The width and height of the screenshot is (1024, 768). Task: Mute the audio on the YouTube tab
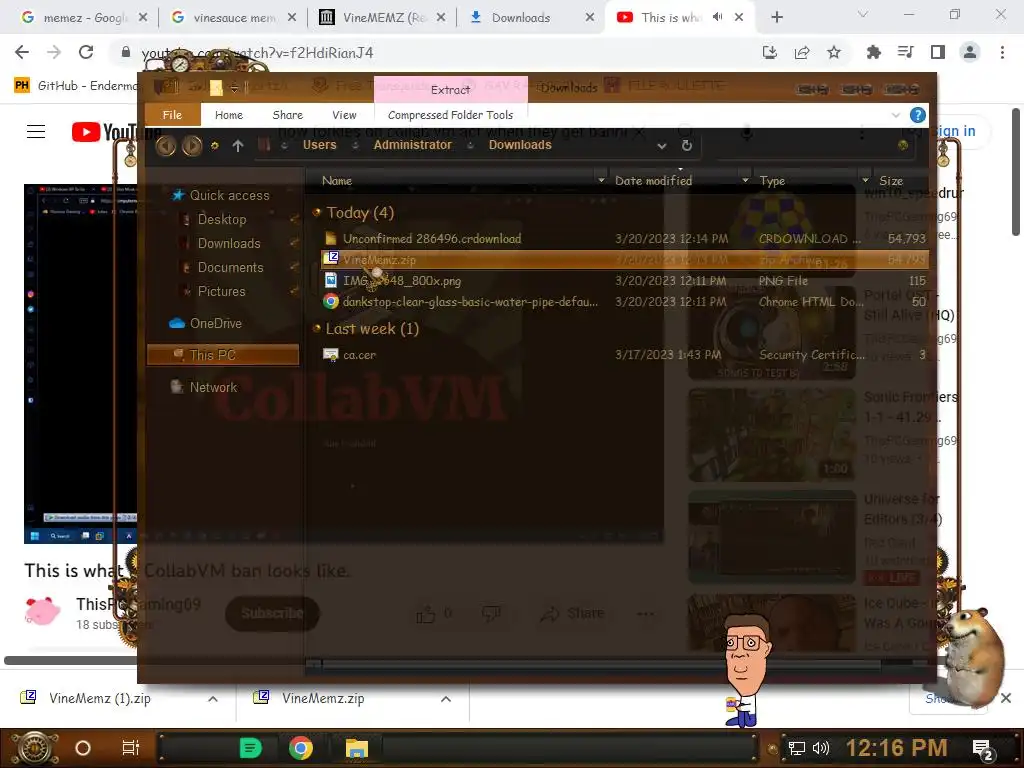tap(718, 17)
